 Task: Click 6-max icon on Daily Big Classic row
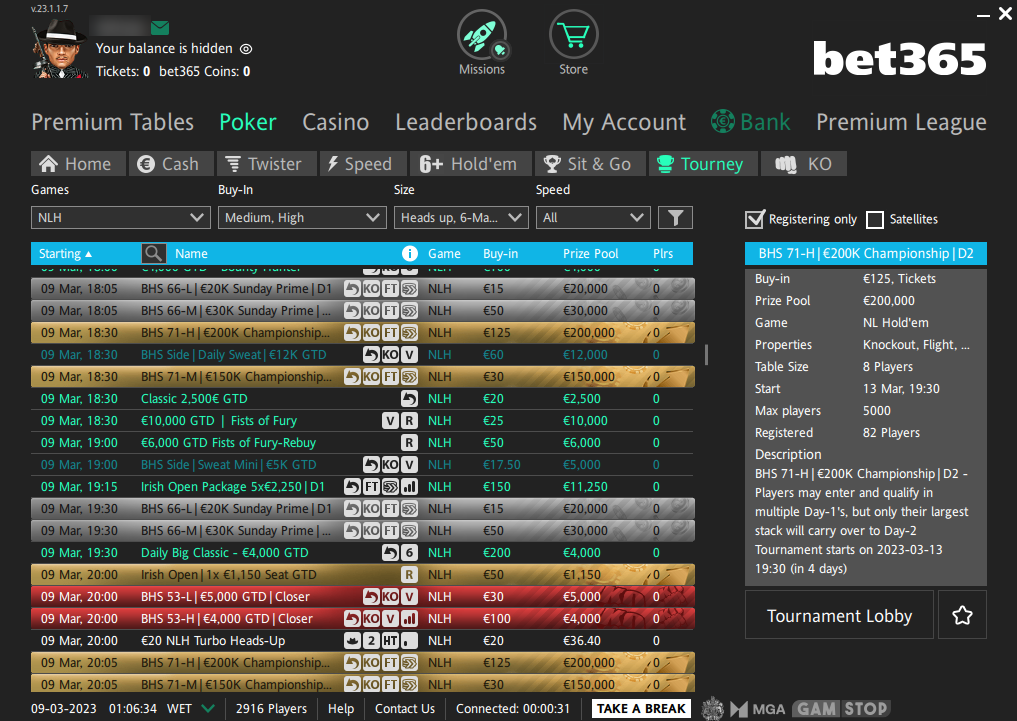point(409,553)
